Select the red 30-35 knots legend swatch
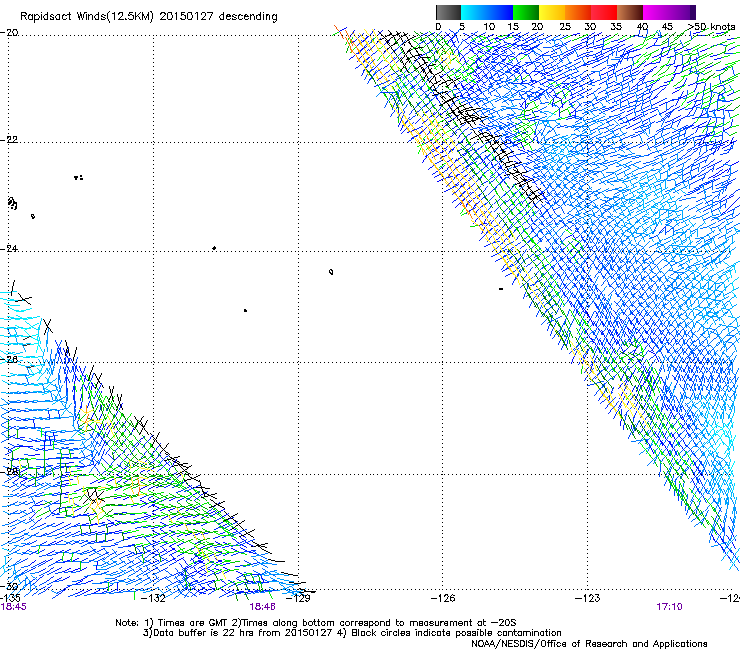The width and height of the screenshot is (740, 650). pos(604,12)
